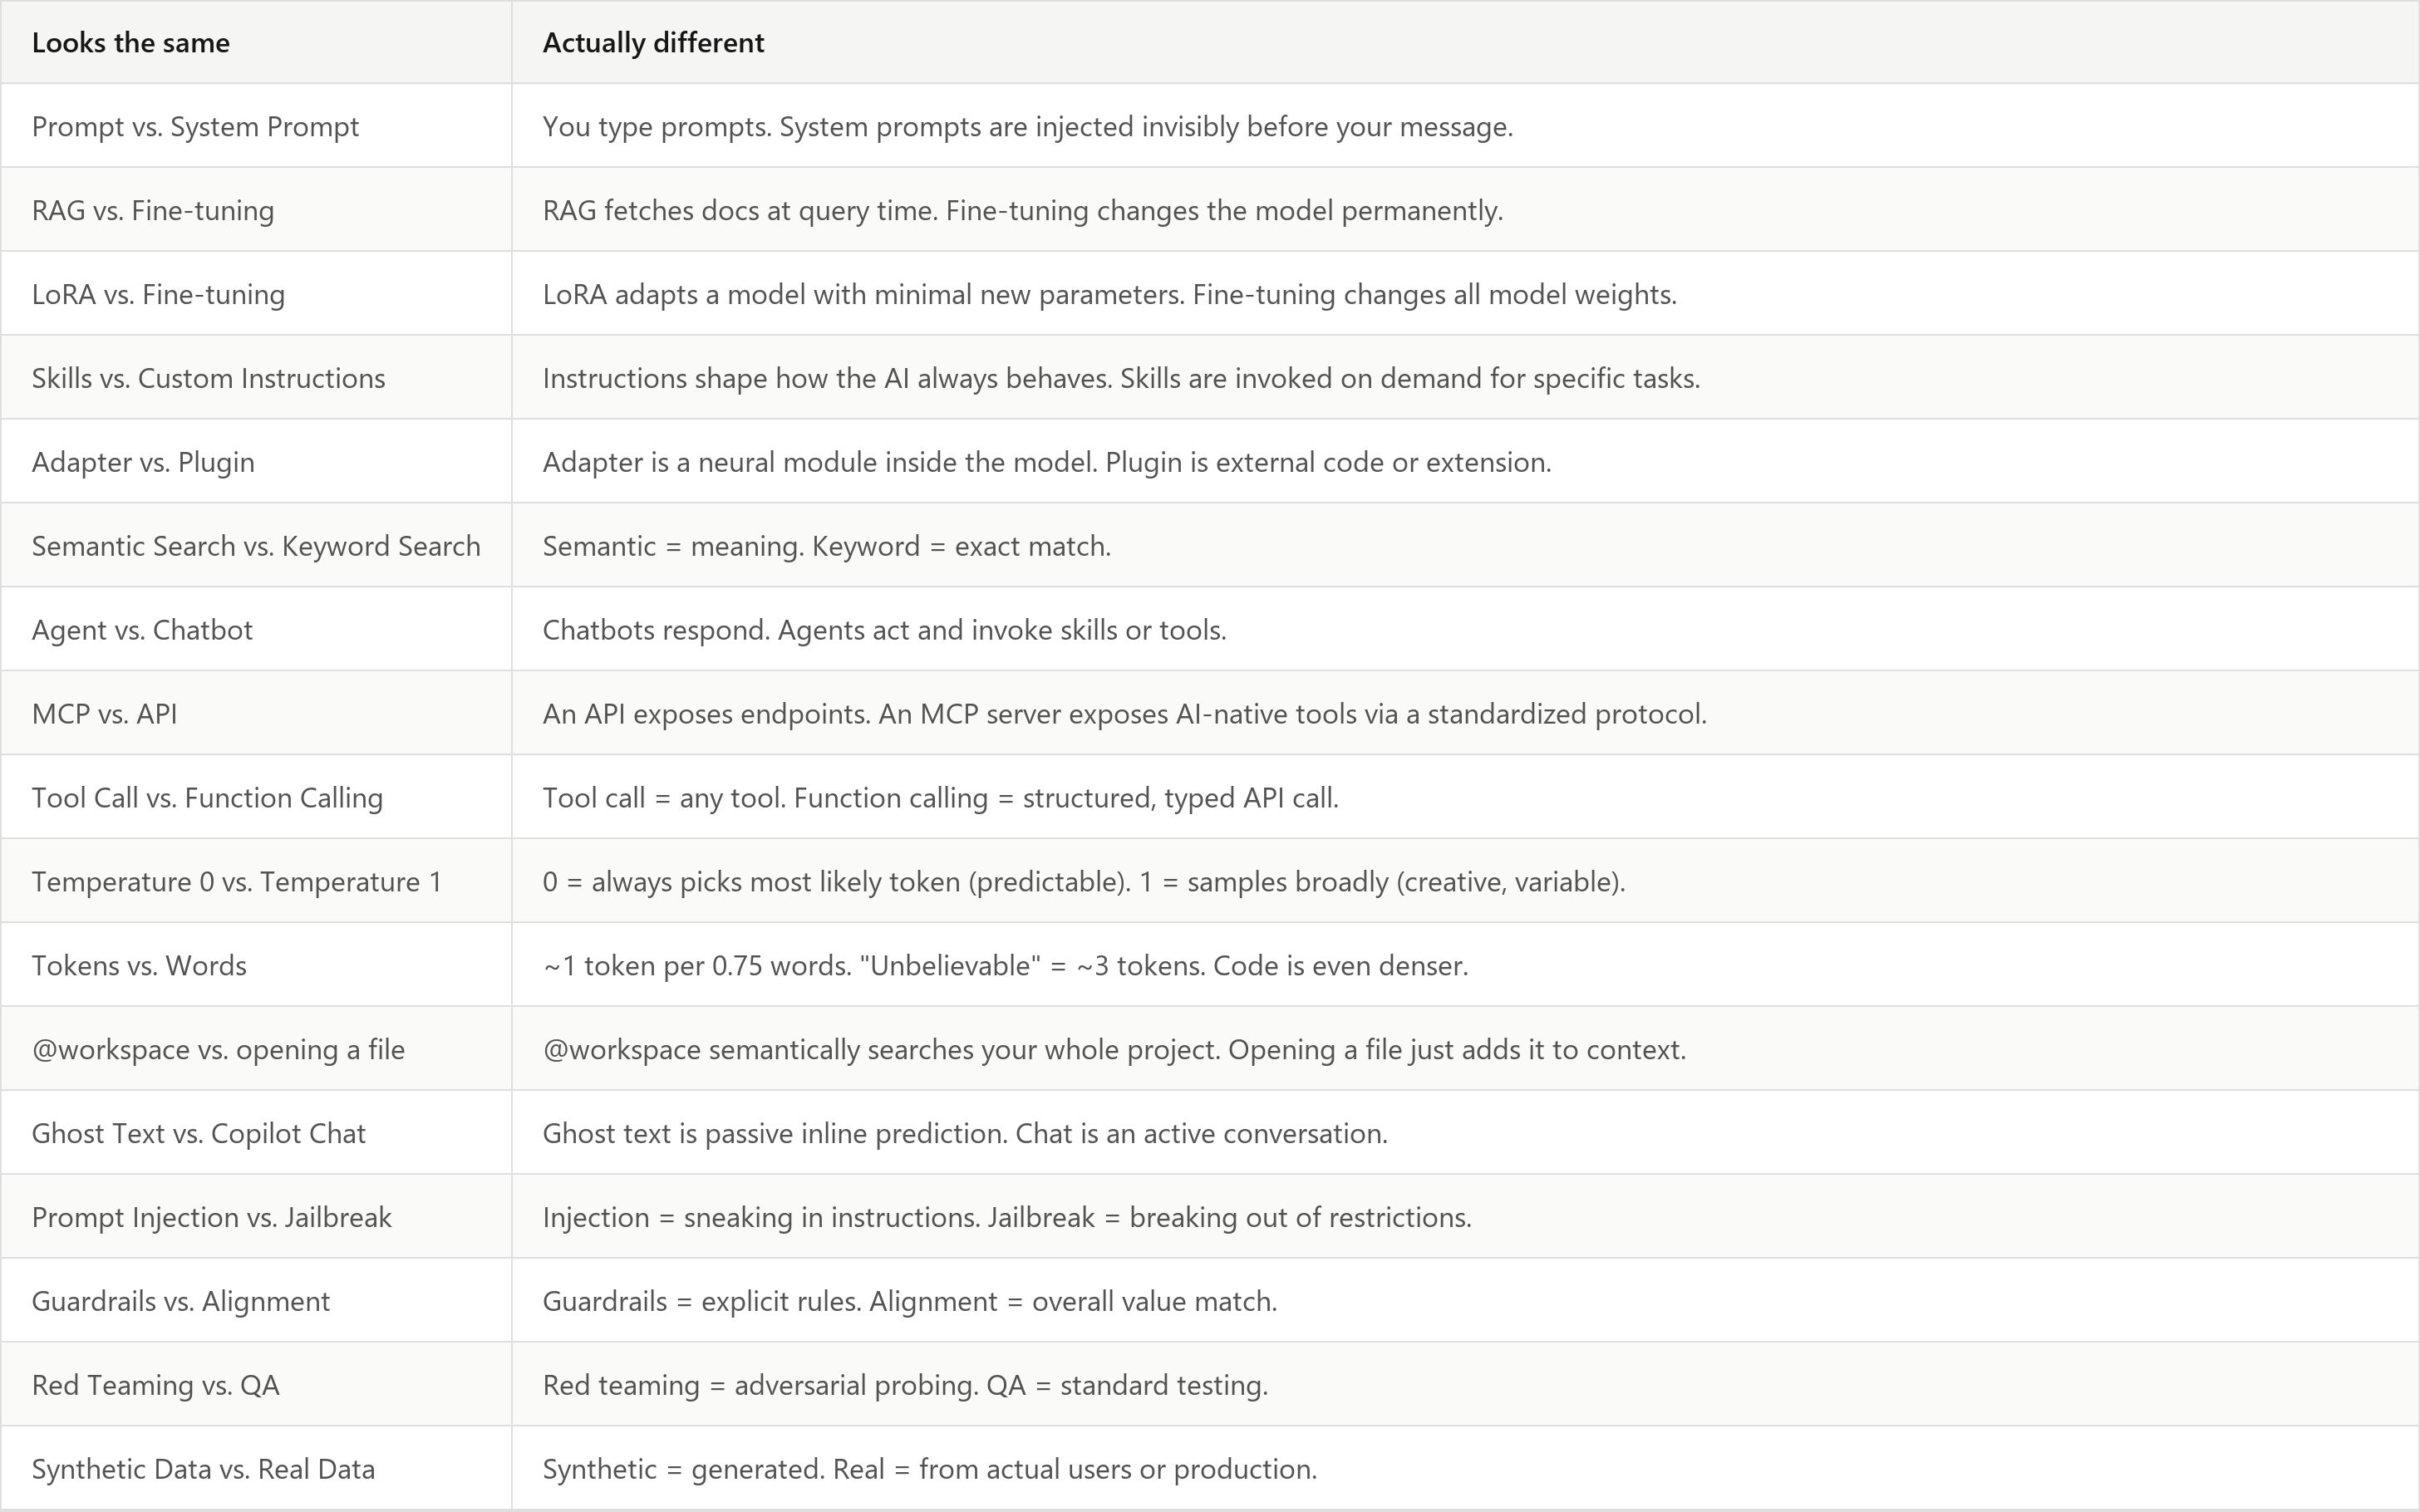Image resolution: width=2420 pixels, height=1512 pixels.
Task: Select the 'Adapter vs. Plugin' cell
Action: [256, 462]
